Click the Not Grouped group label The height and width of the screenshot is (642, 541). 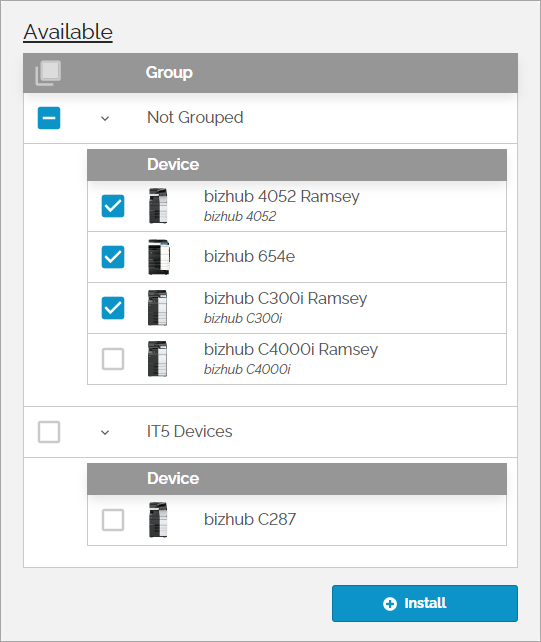pos(195,118)
